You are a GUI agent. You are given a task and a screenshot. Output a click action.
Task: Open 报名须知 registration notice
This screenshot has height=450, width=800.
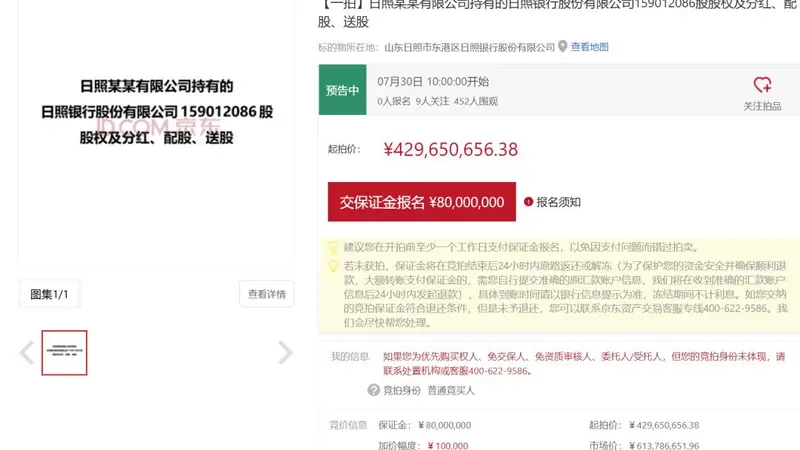[558, 202]
